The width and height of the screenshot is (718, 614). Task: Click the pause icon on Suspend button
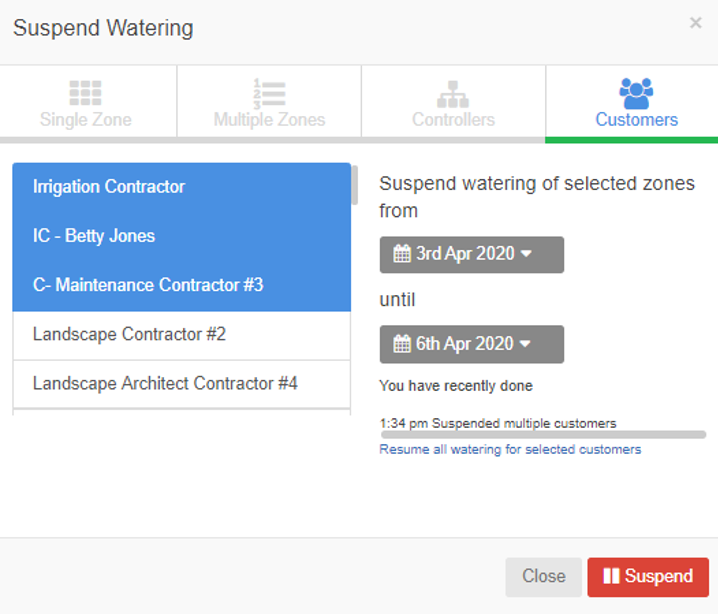pos(611,577)
